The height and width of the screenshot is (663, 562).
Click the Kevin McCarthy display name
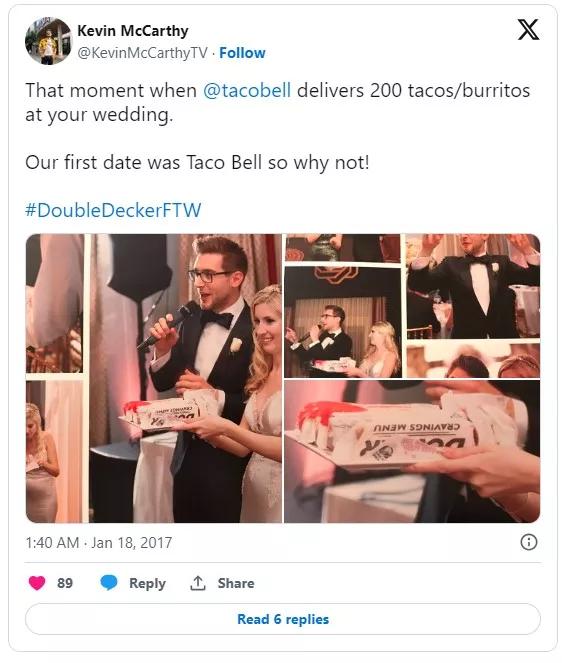point(133,31)
